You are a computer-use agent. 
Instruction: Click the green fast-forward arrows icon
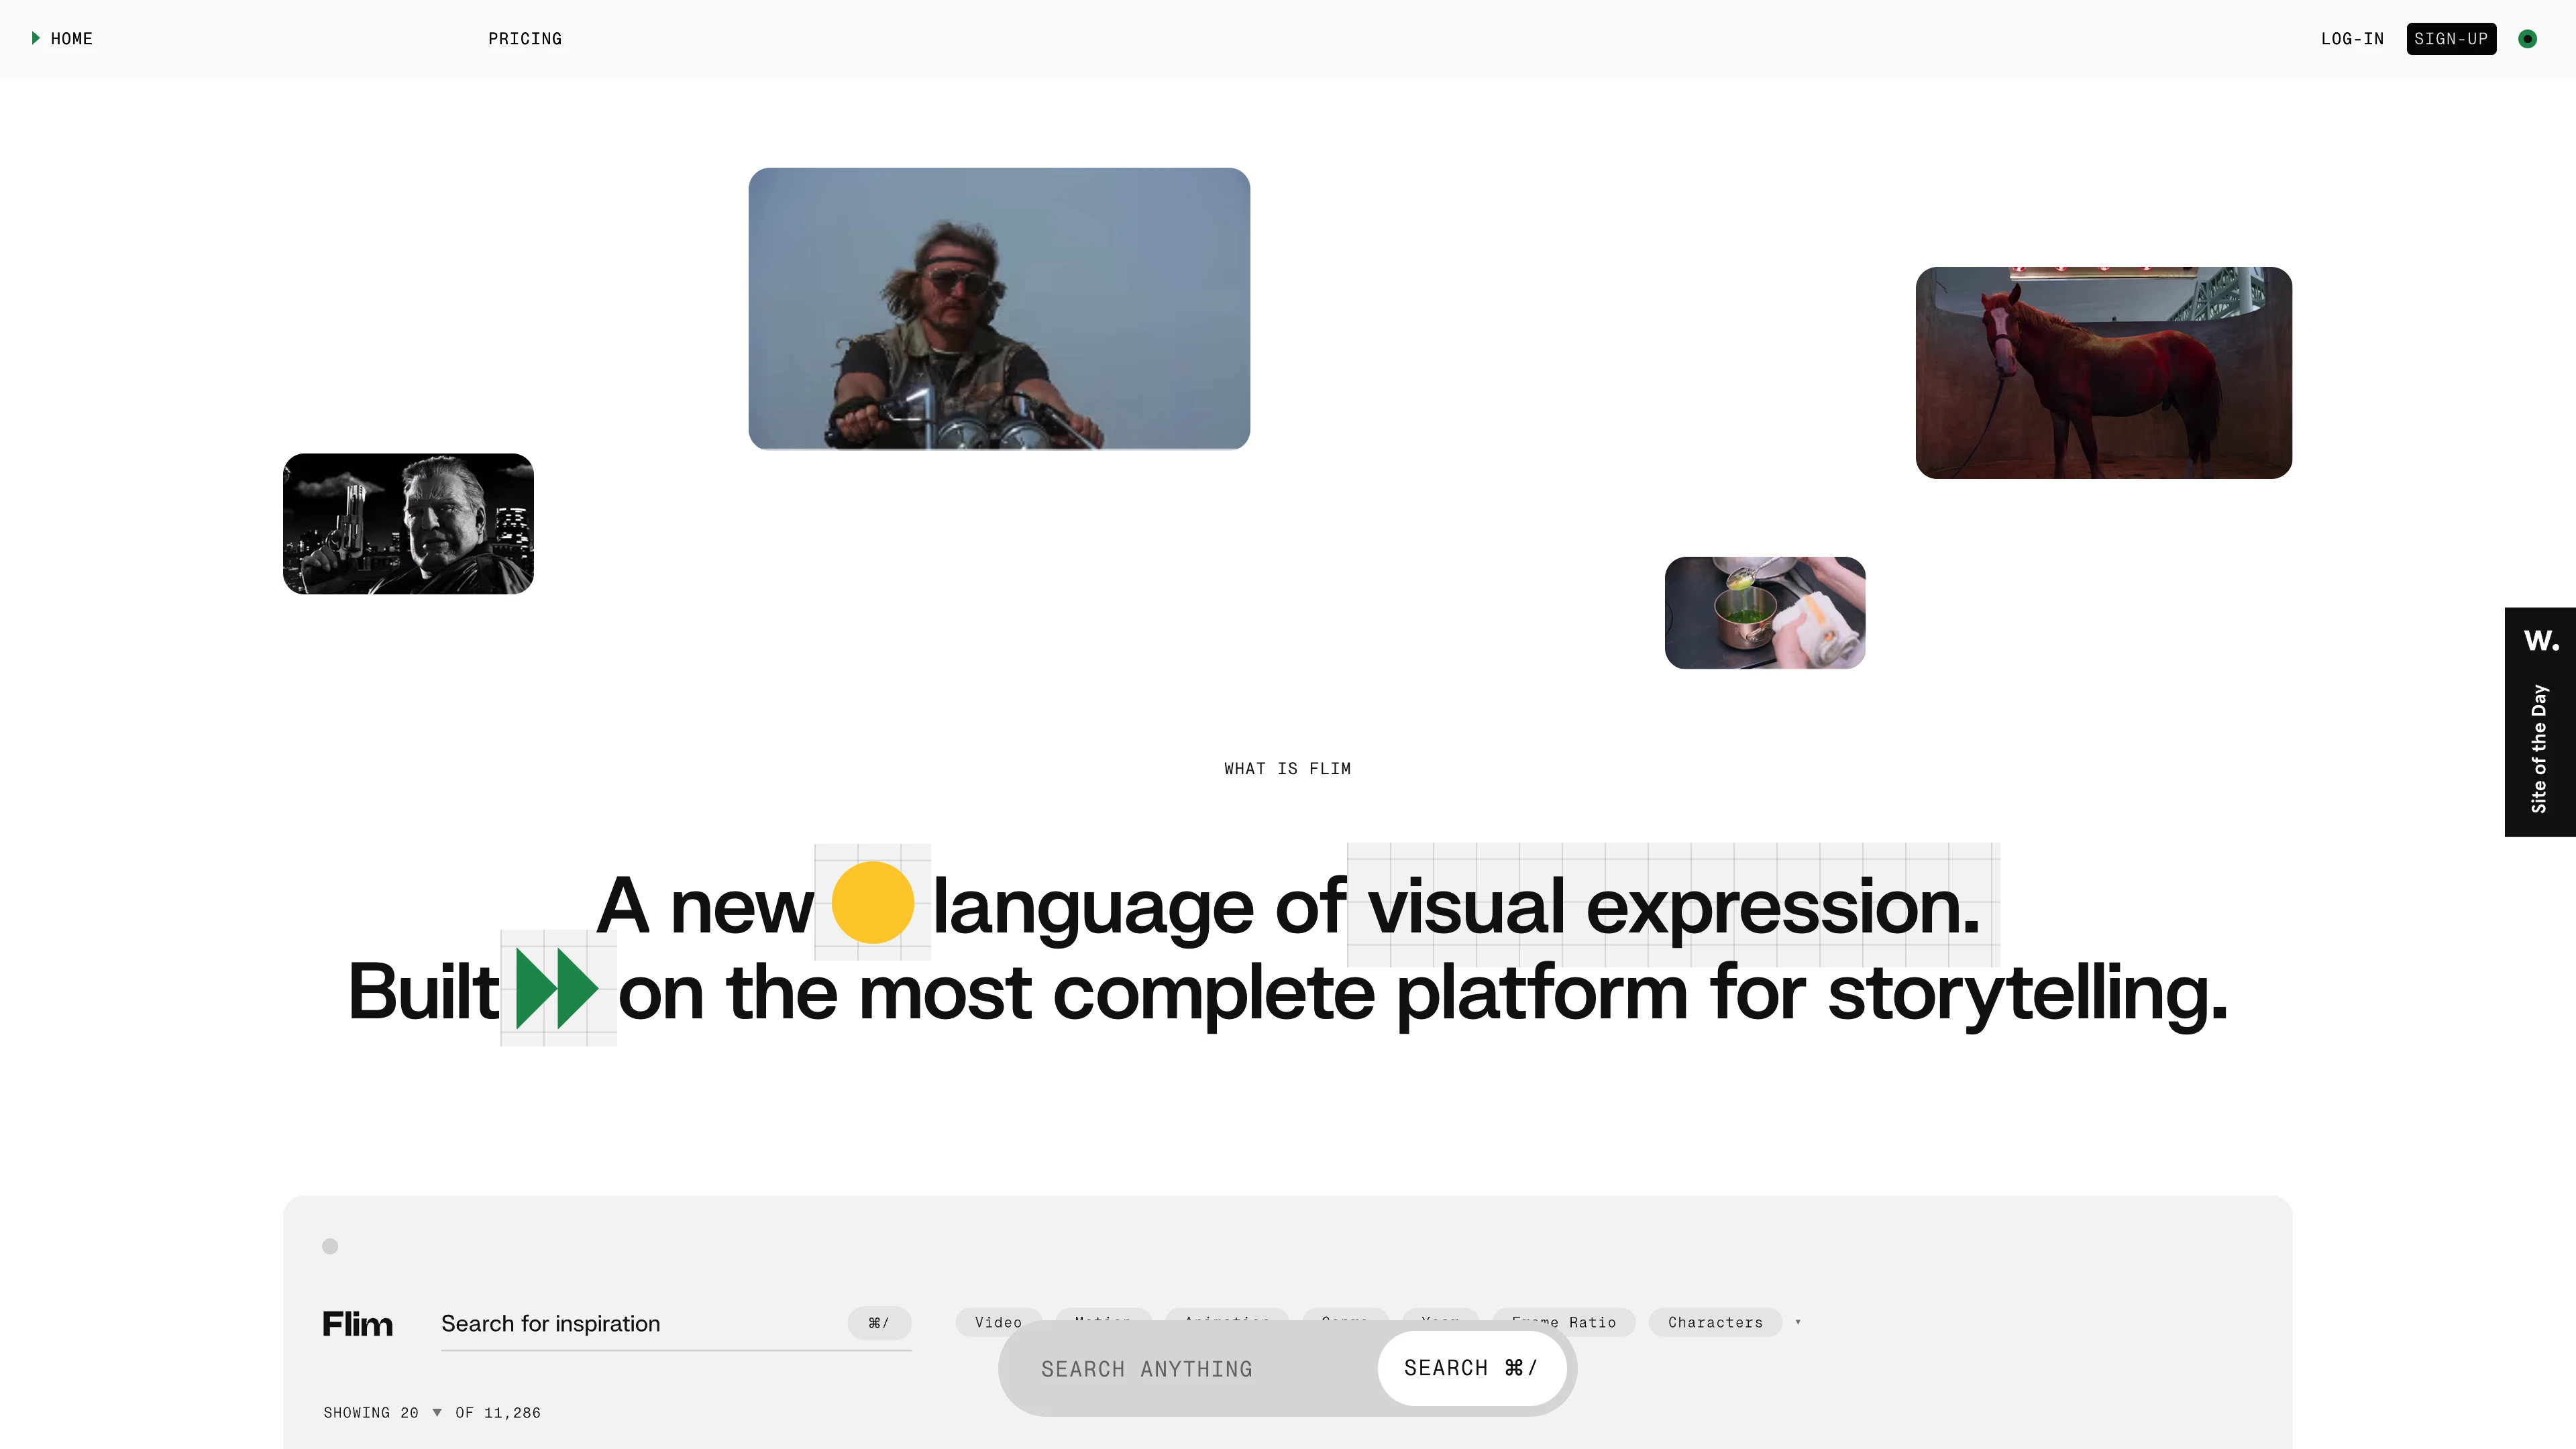pos(557,989)
